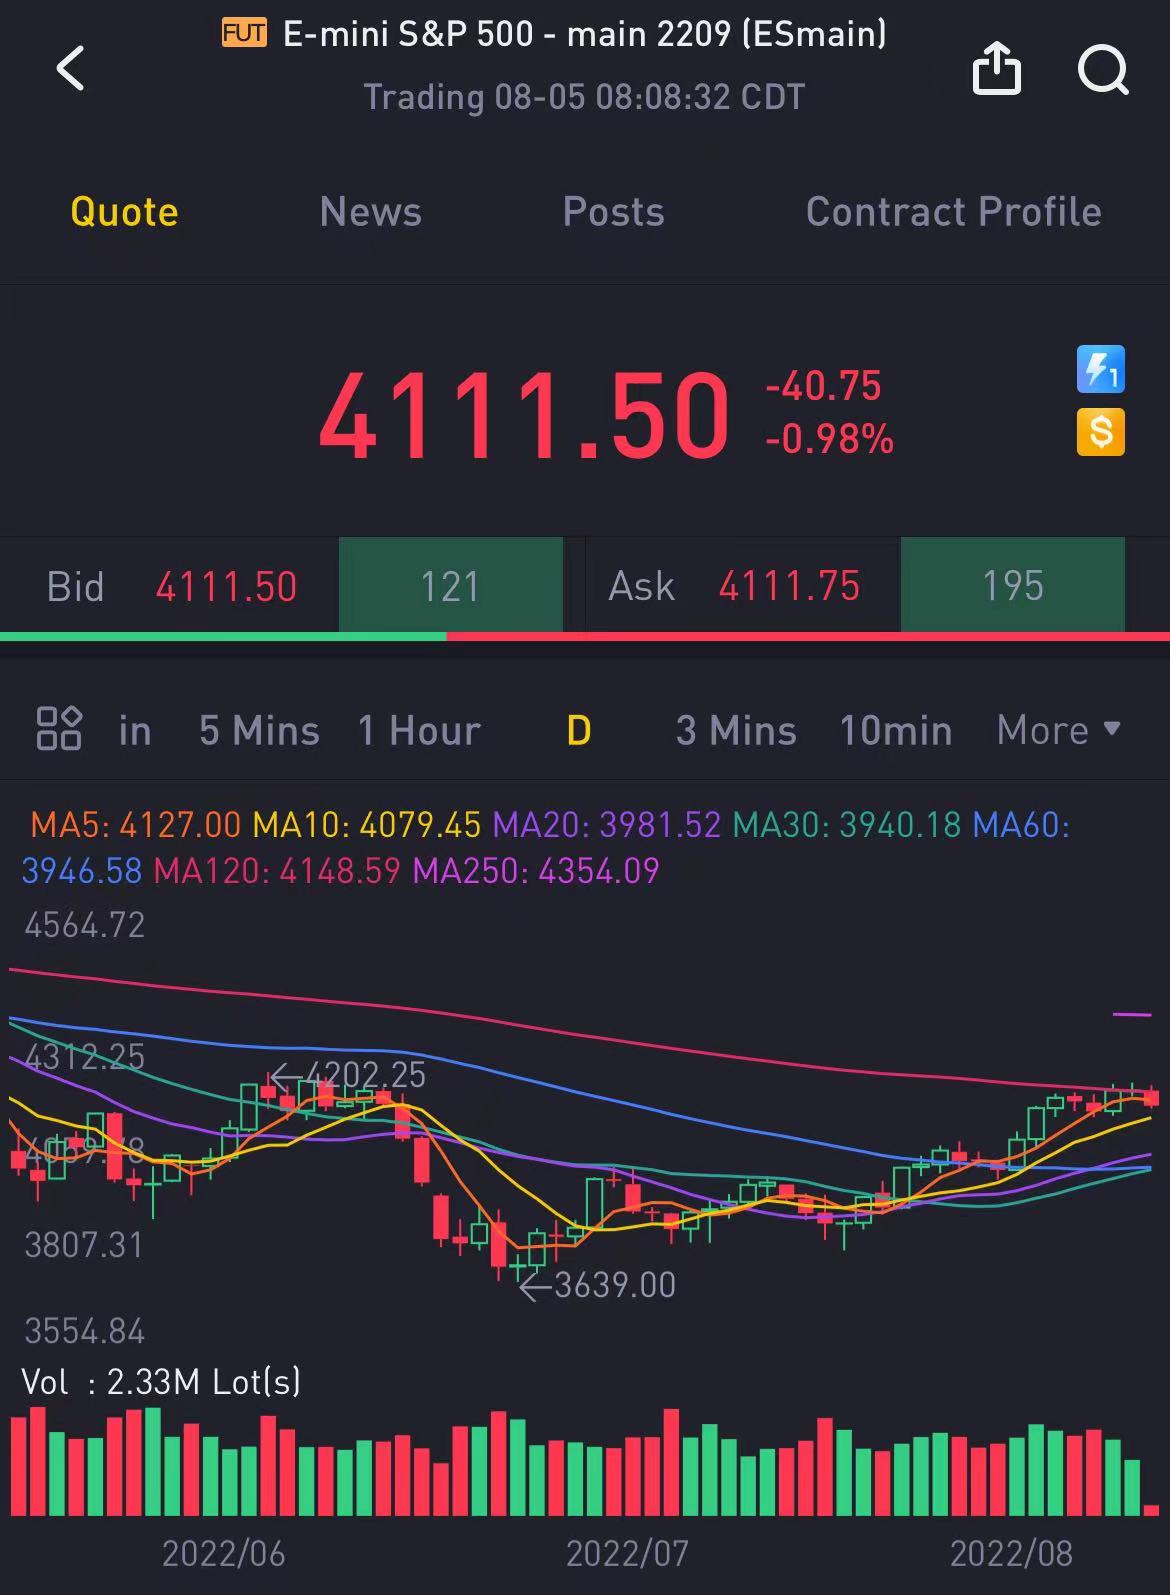Tap the MA5: 4127.00 indicator label

(136, 825)
